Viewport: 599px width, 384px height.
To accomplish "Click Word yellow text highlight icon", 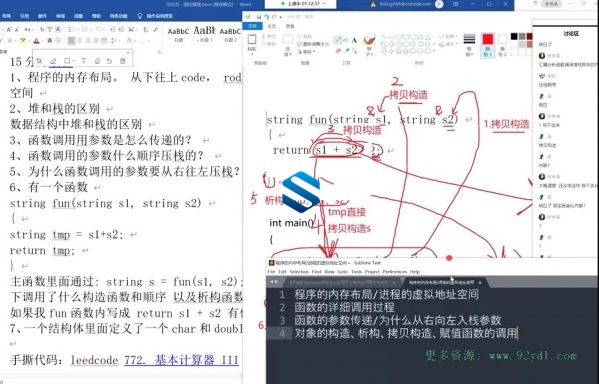I will [23, 41].
